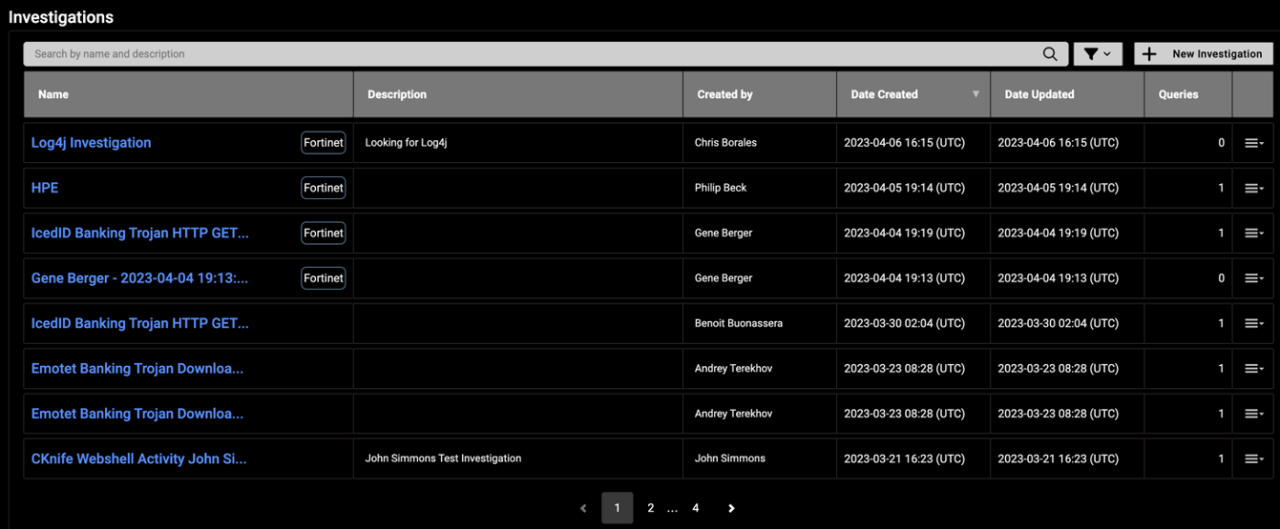1280x529 pixels.
Task: Open row menu for HPE investigation
Action: click(1253, 188)
